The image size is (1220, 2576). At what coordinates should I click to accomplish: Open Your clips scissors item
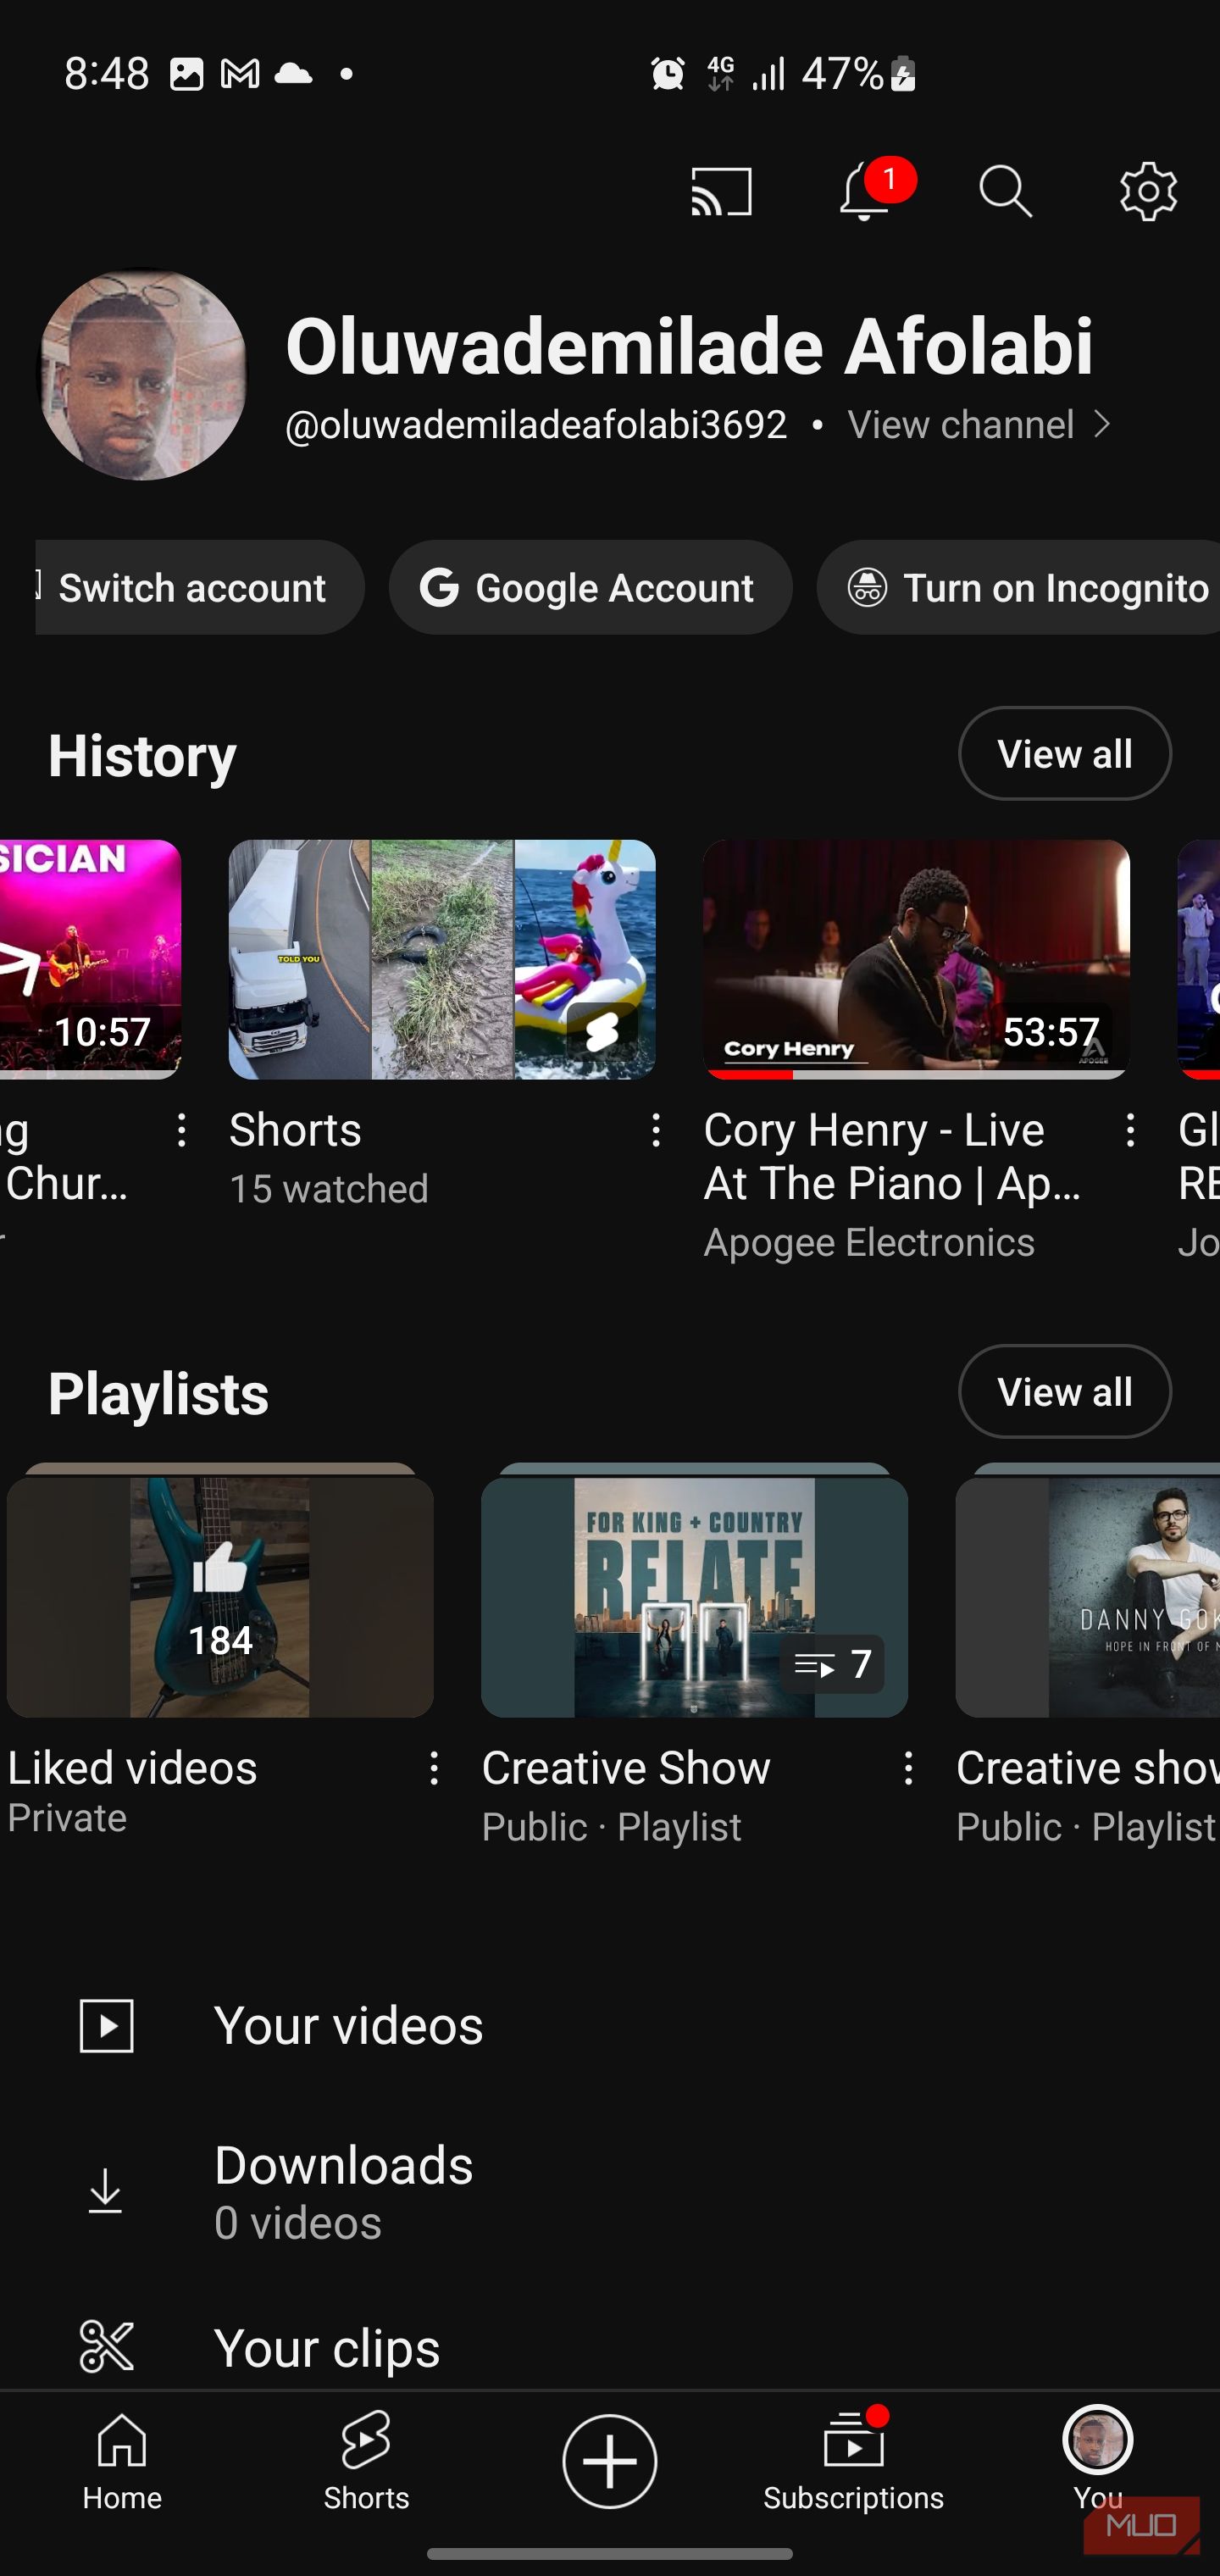pyautogui.click(x=326, y=2347)
